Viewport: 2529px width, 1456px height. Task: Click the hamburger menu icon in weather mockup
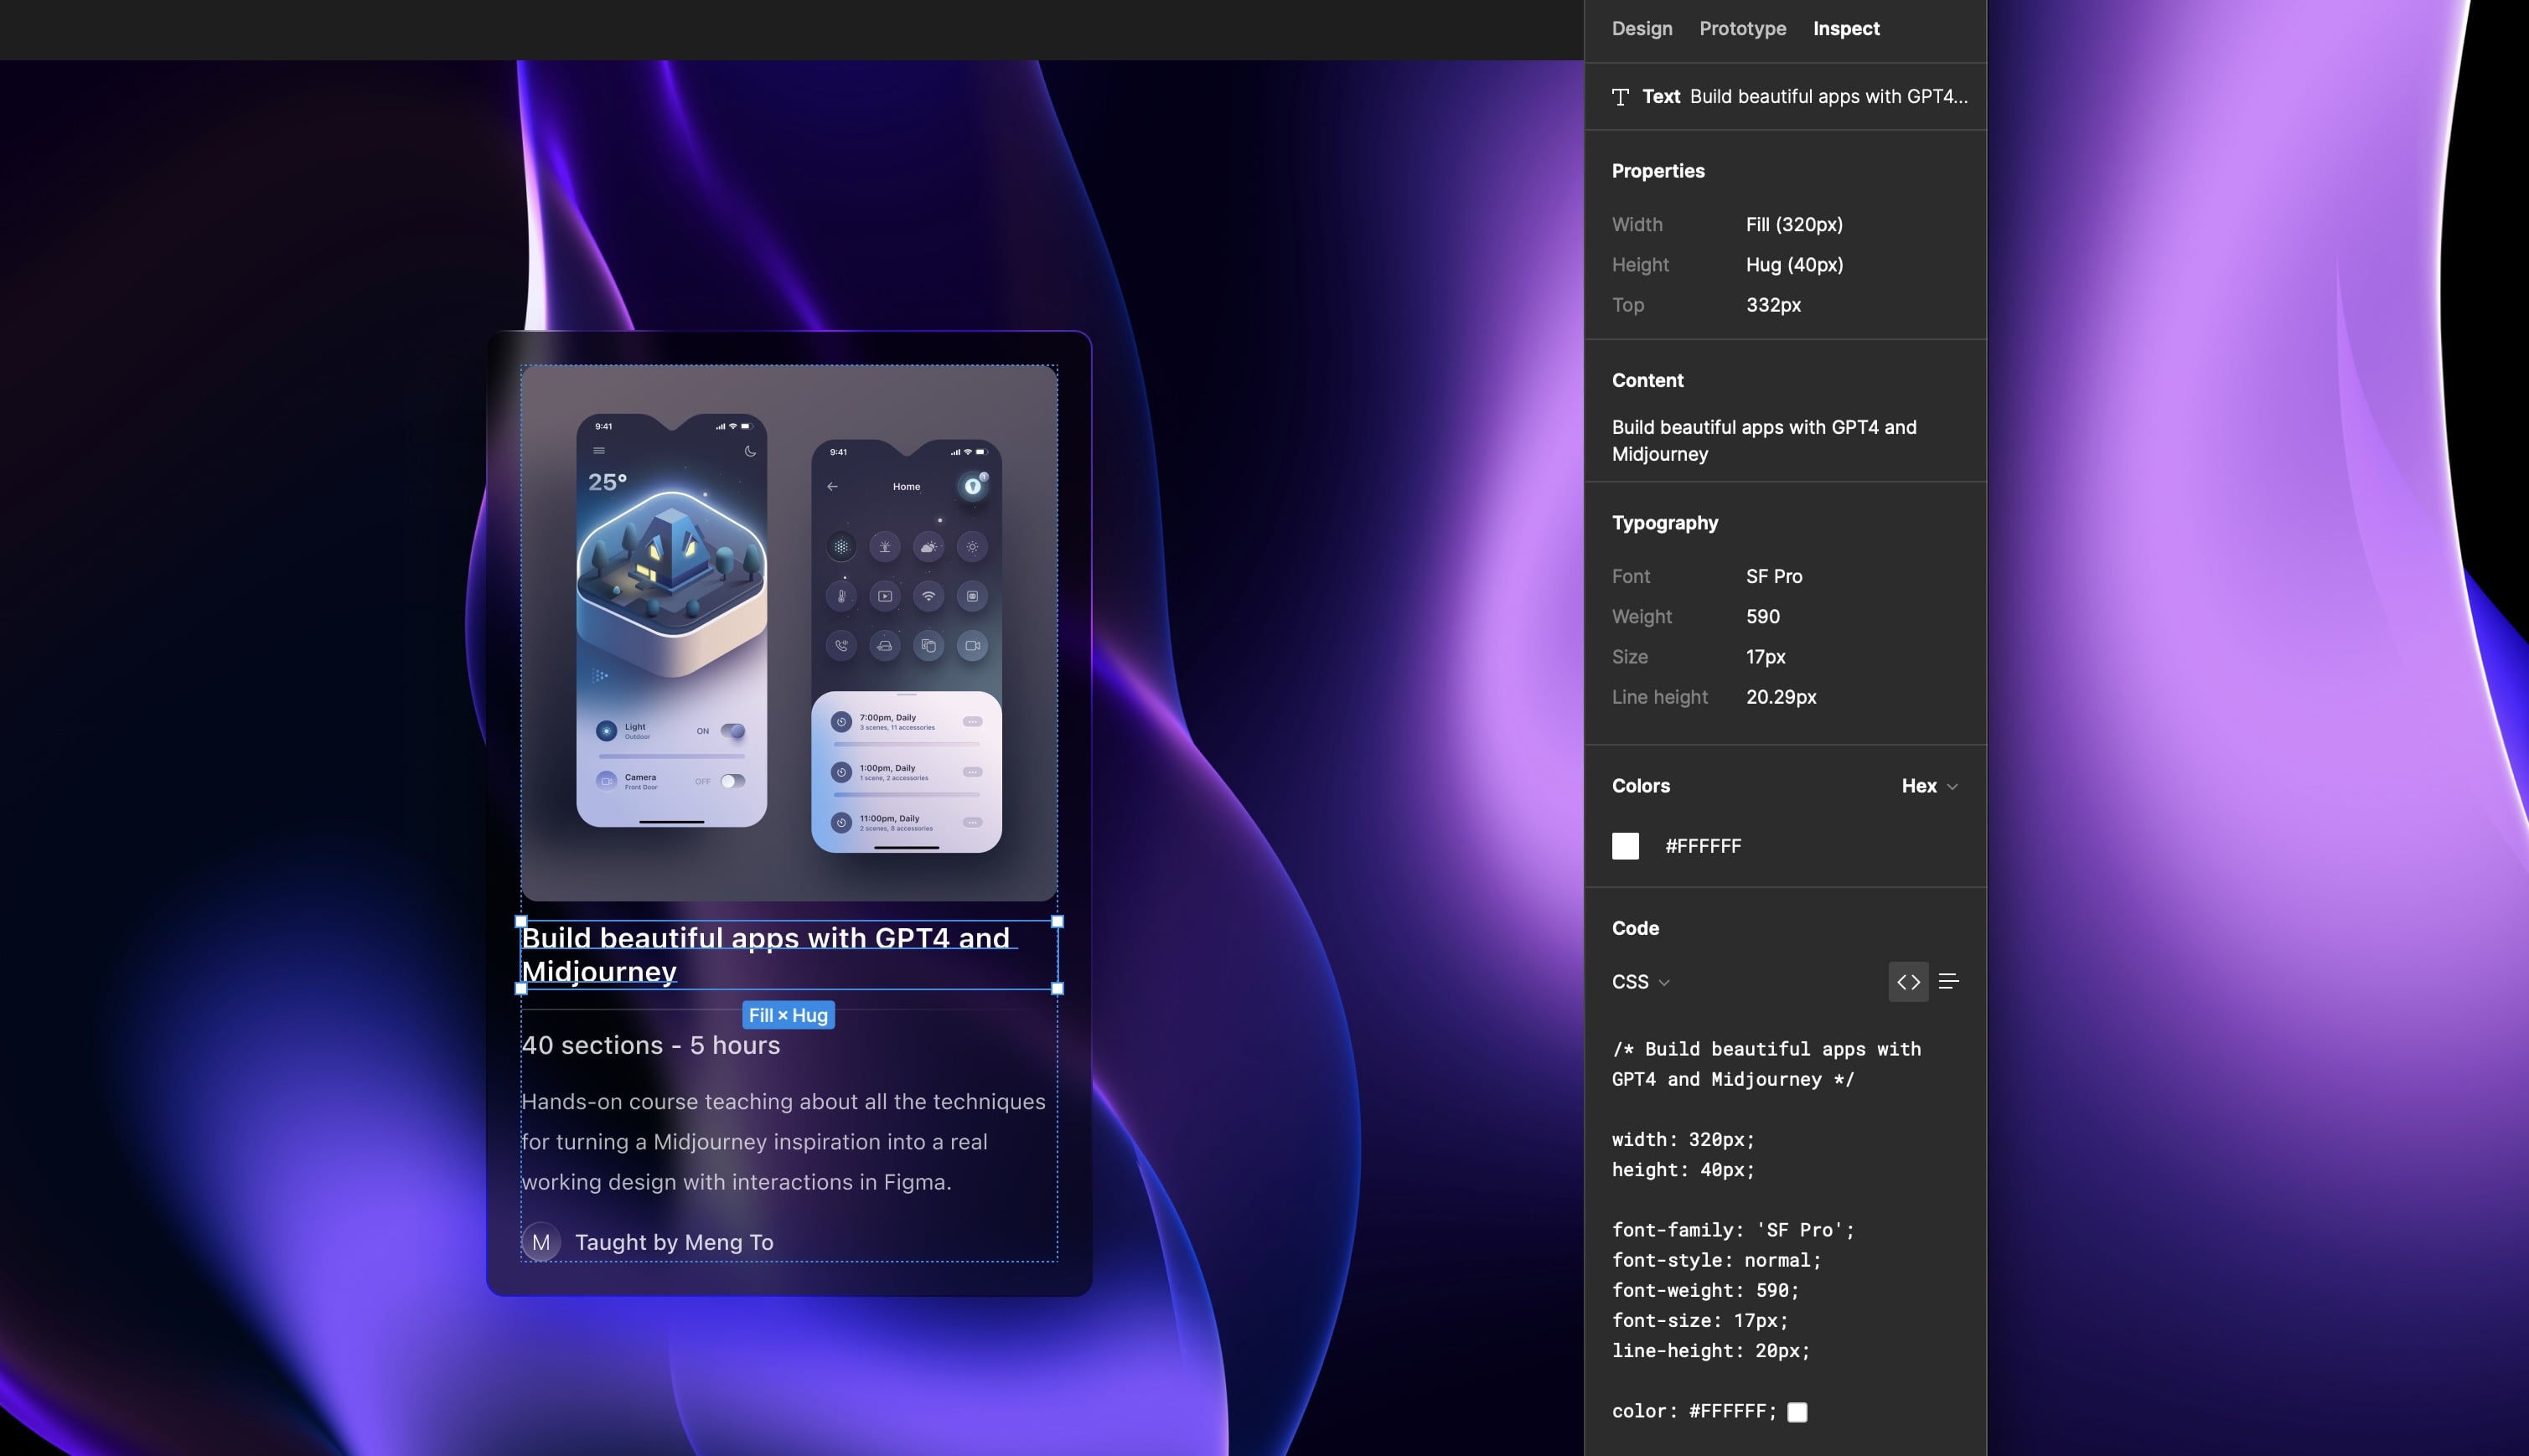click(x=599, y=451)
